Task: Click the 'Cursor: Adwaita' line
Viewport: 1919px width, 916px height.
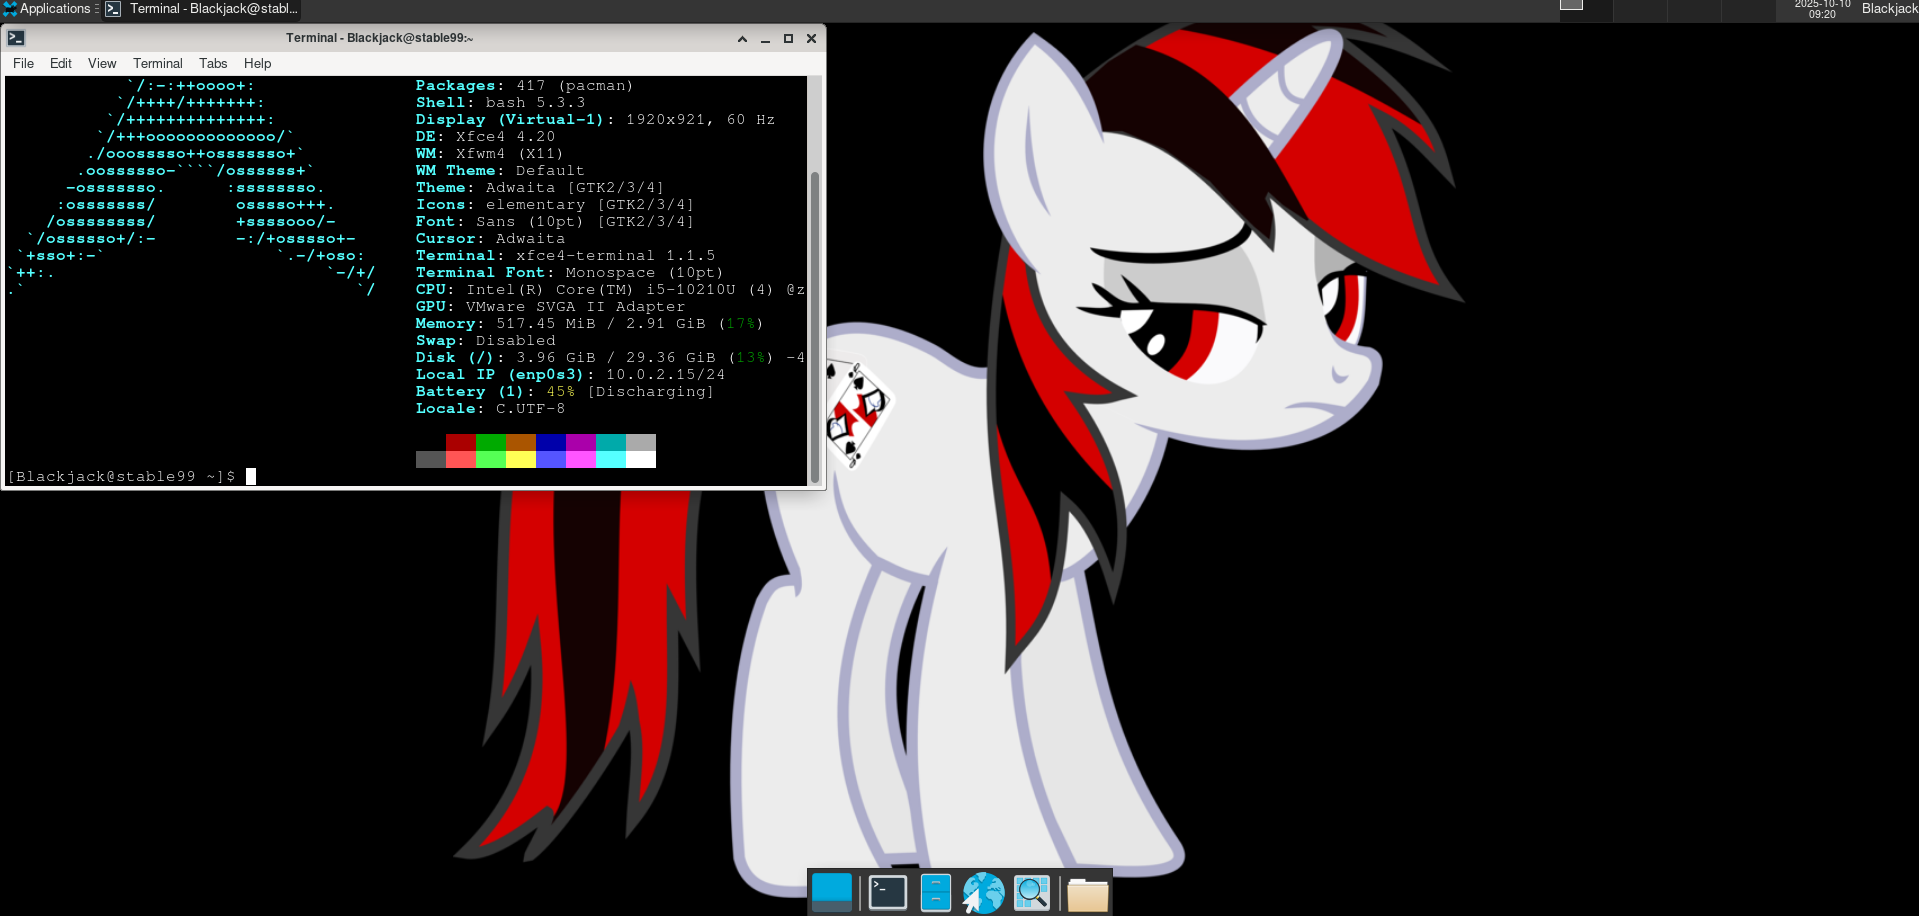Action: tap(491, 238)
